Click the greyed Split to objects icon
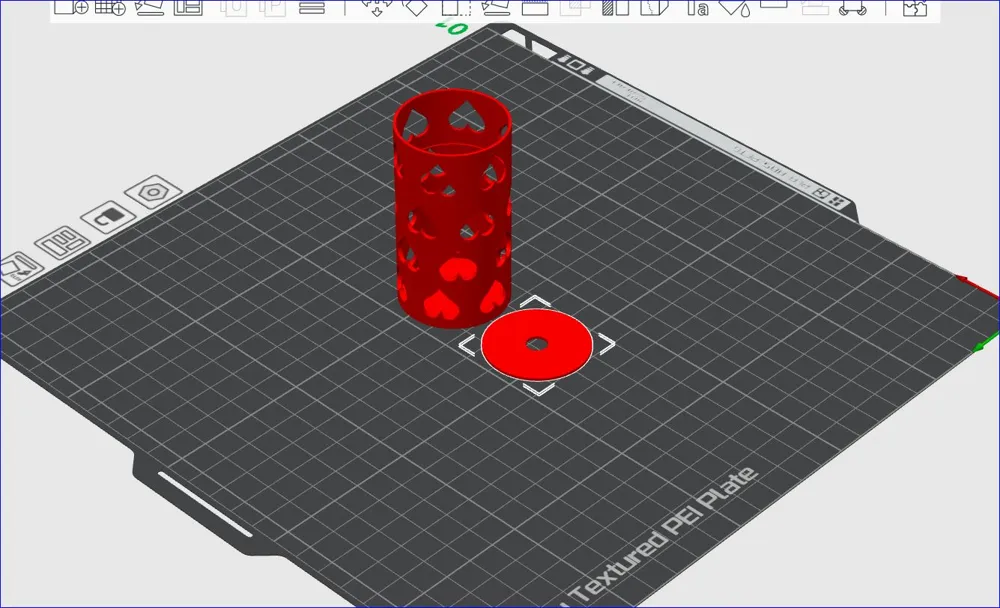The image size is (1000, 608). [x=233, y=8]
